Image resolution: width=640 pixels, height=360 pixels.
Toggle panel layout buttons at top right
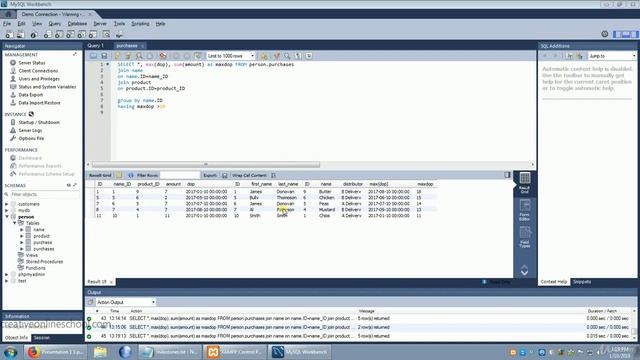coord(625,34)
